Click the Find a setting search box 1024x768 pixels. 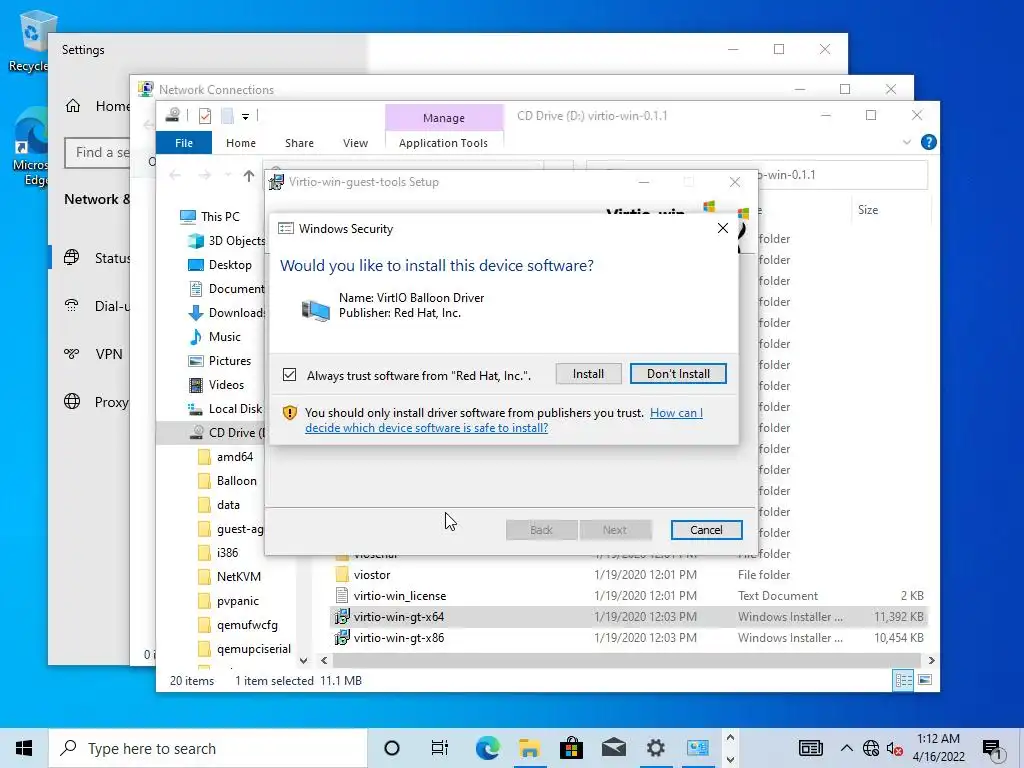coord(97,152)
